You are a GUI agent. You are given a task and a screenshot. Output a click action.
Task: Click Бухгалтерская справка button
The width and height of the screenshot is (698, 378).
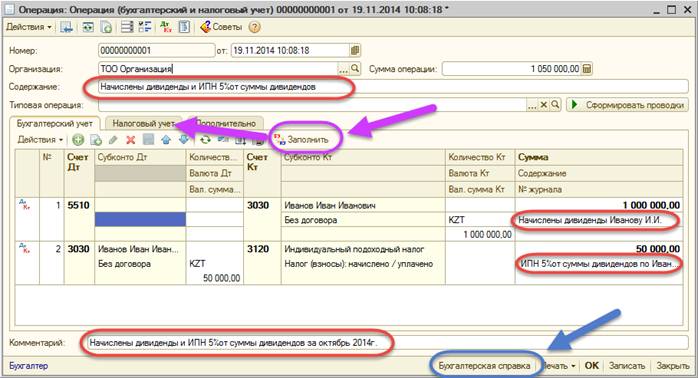(484, 366)
